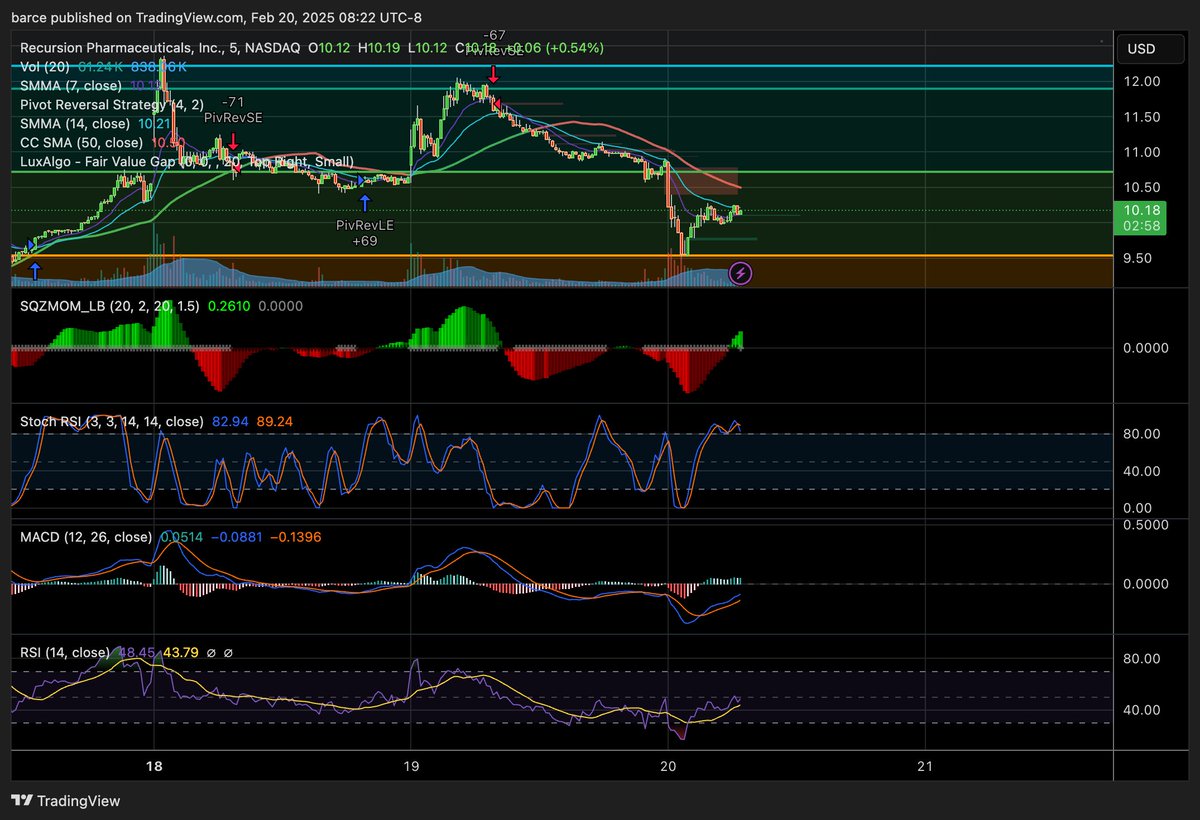1200x820 pixels.
Task: Select the MACD (12, 26, close) legend
Action: 86,537
